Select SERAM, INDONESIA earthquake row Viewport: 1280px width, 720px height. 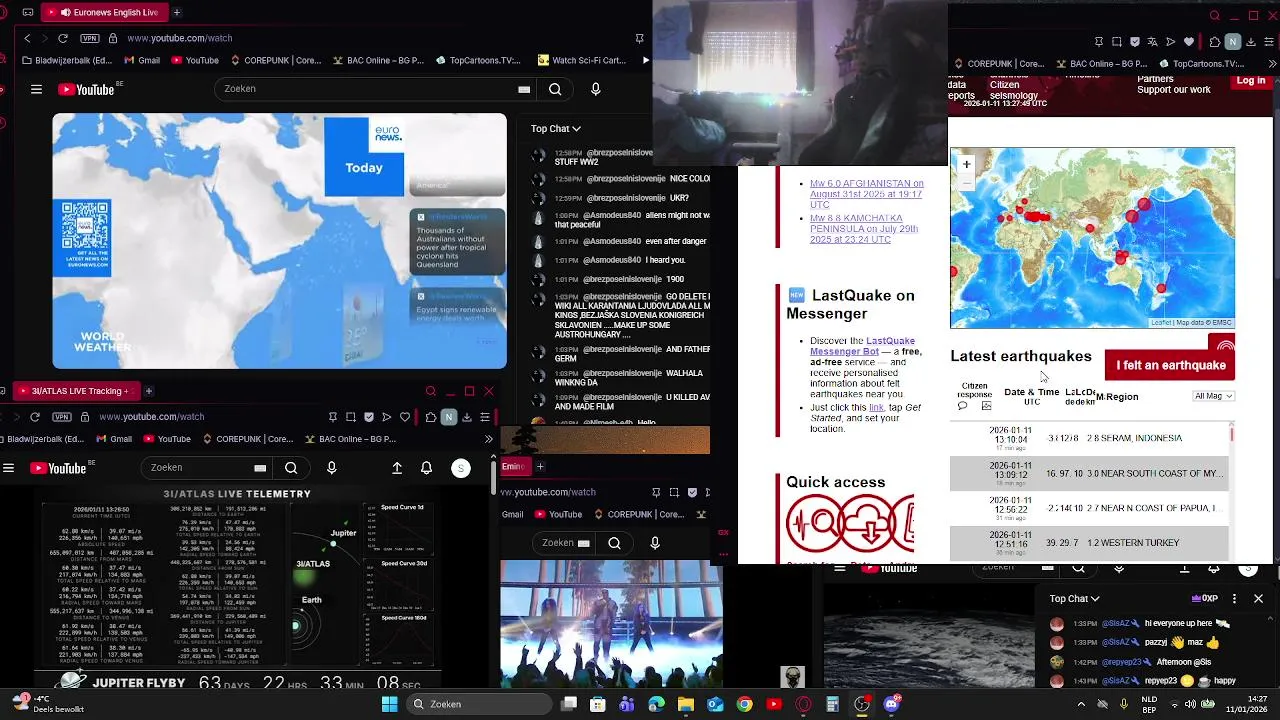tap(1089, 438)
